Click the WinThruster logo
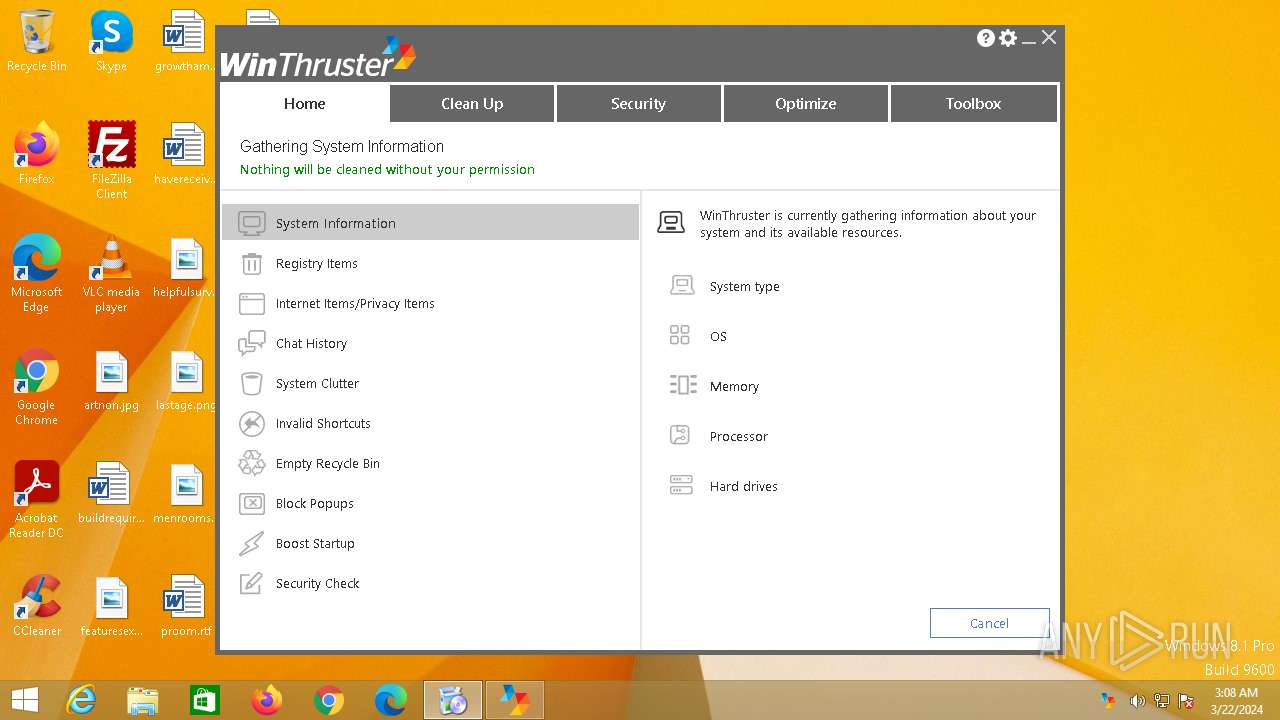 pos(318,59)
